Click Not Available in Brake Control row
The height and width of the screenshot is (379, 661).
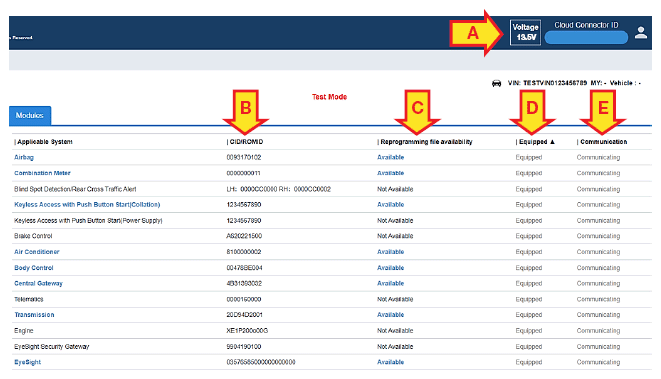(x=395, y=236)
